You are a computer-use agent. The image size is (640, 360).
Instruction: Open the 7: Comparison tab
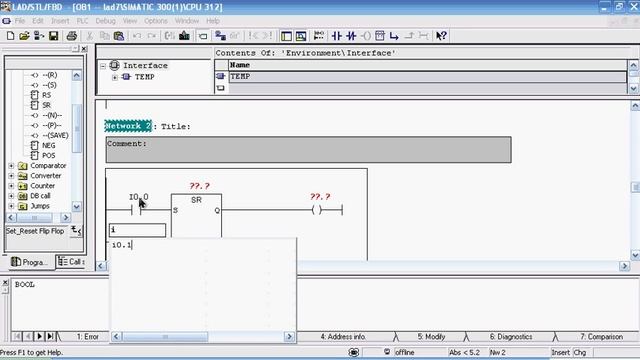tap(602, 337)
